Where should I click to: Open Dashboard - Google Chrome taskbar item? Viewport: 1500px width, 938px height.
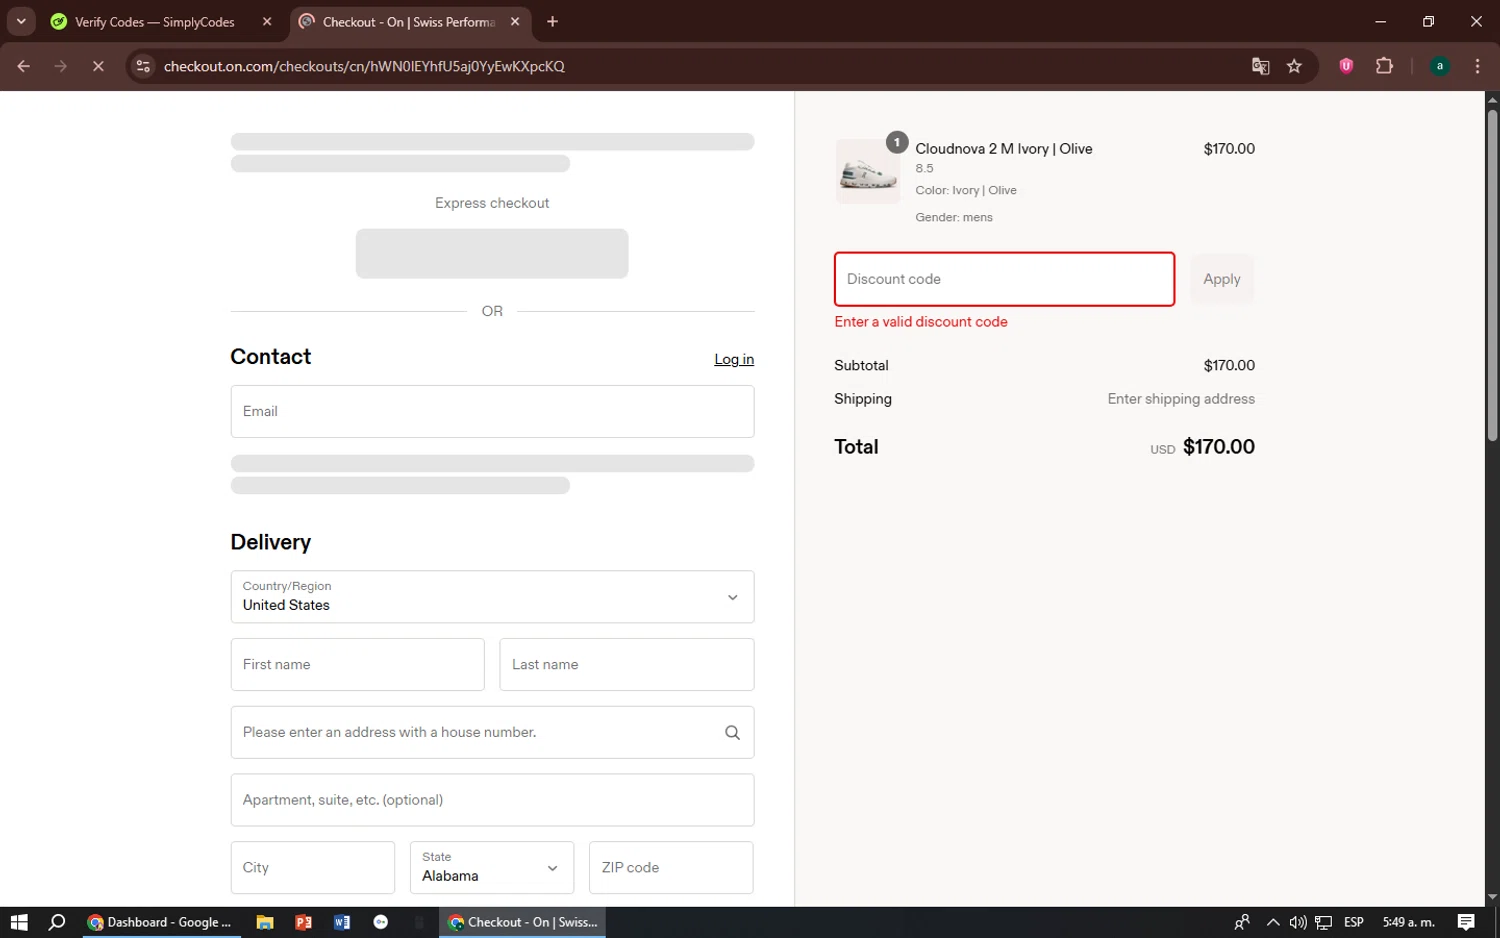tap(160, 922)
